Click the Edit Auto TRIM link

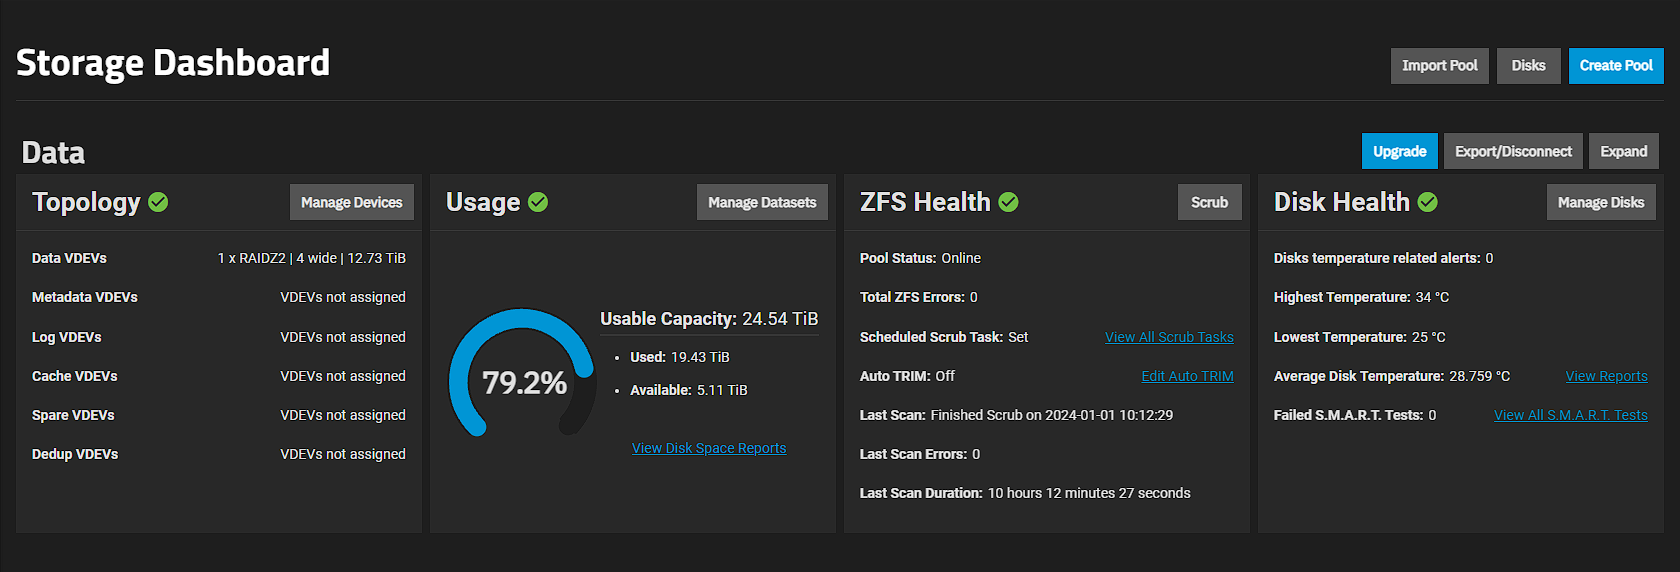[x=1187, y=376]
